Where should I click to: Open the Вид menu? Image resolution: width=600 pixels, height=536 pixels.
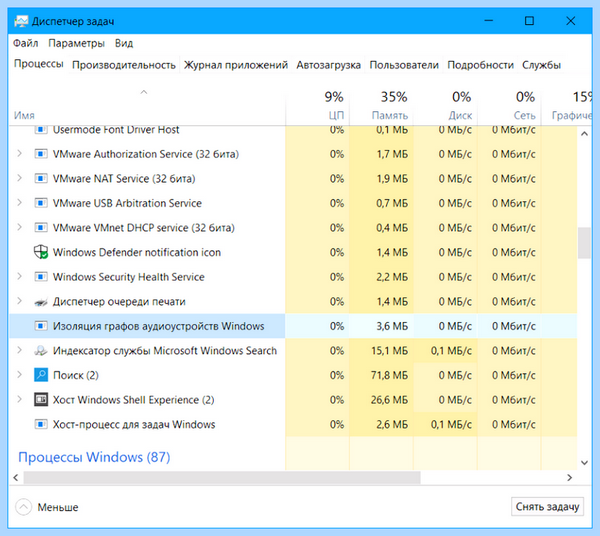(124, 43)
